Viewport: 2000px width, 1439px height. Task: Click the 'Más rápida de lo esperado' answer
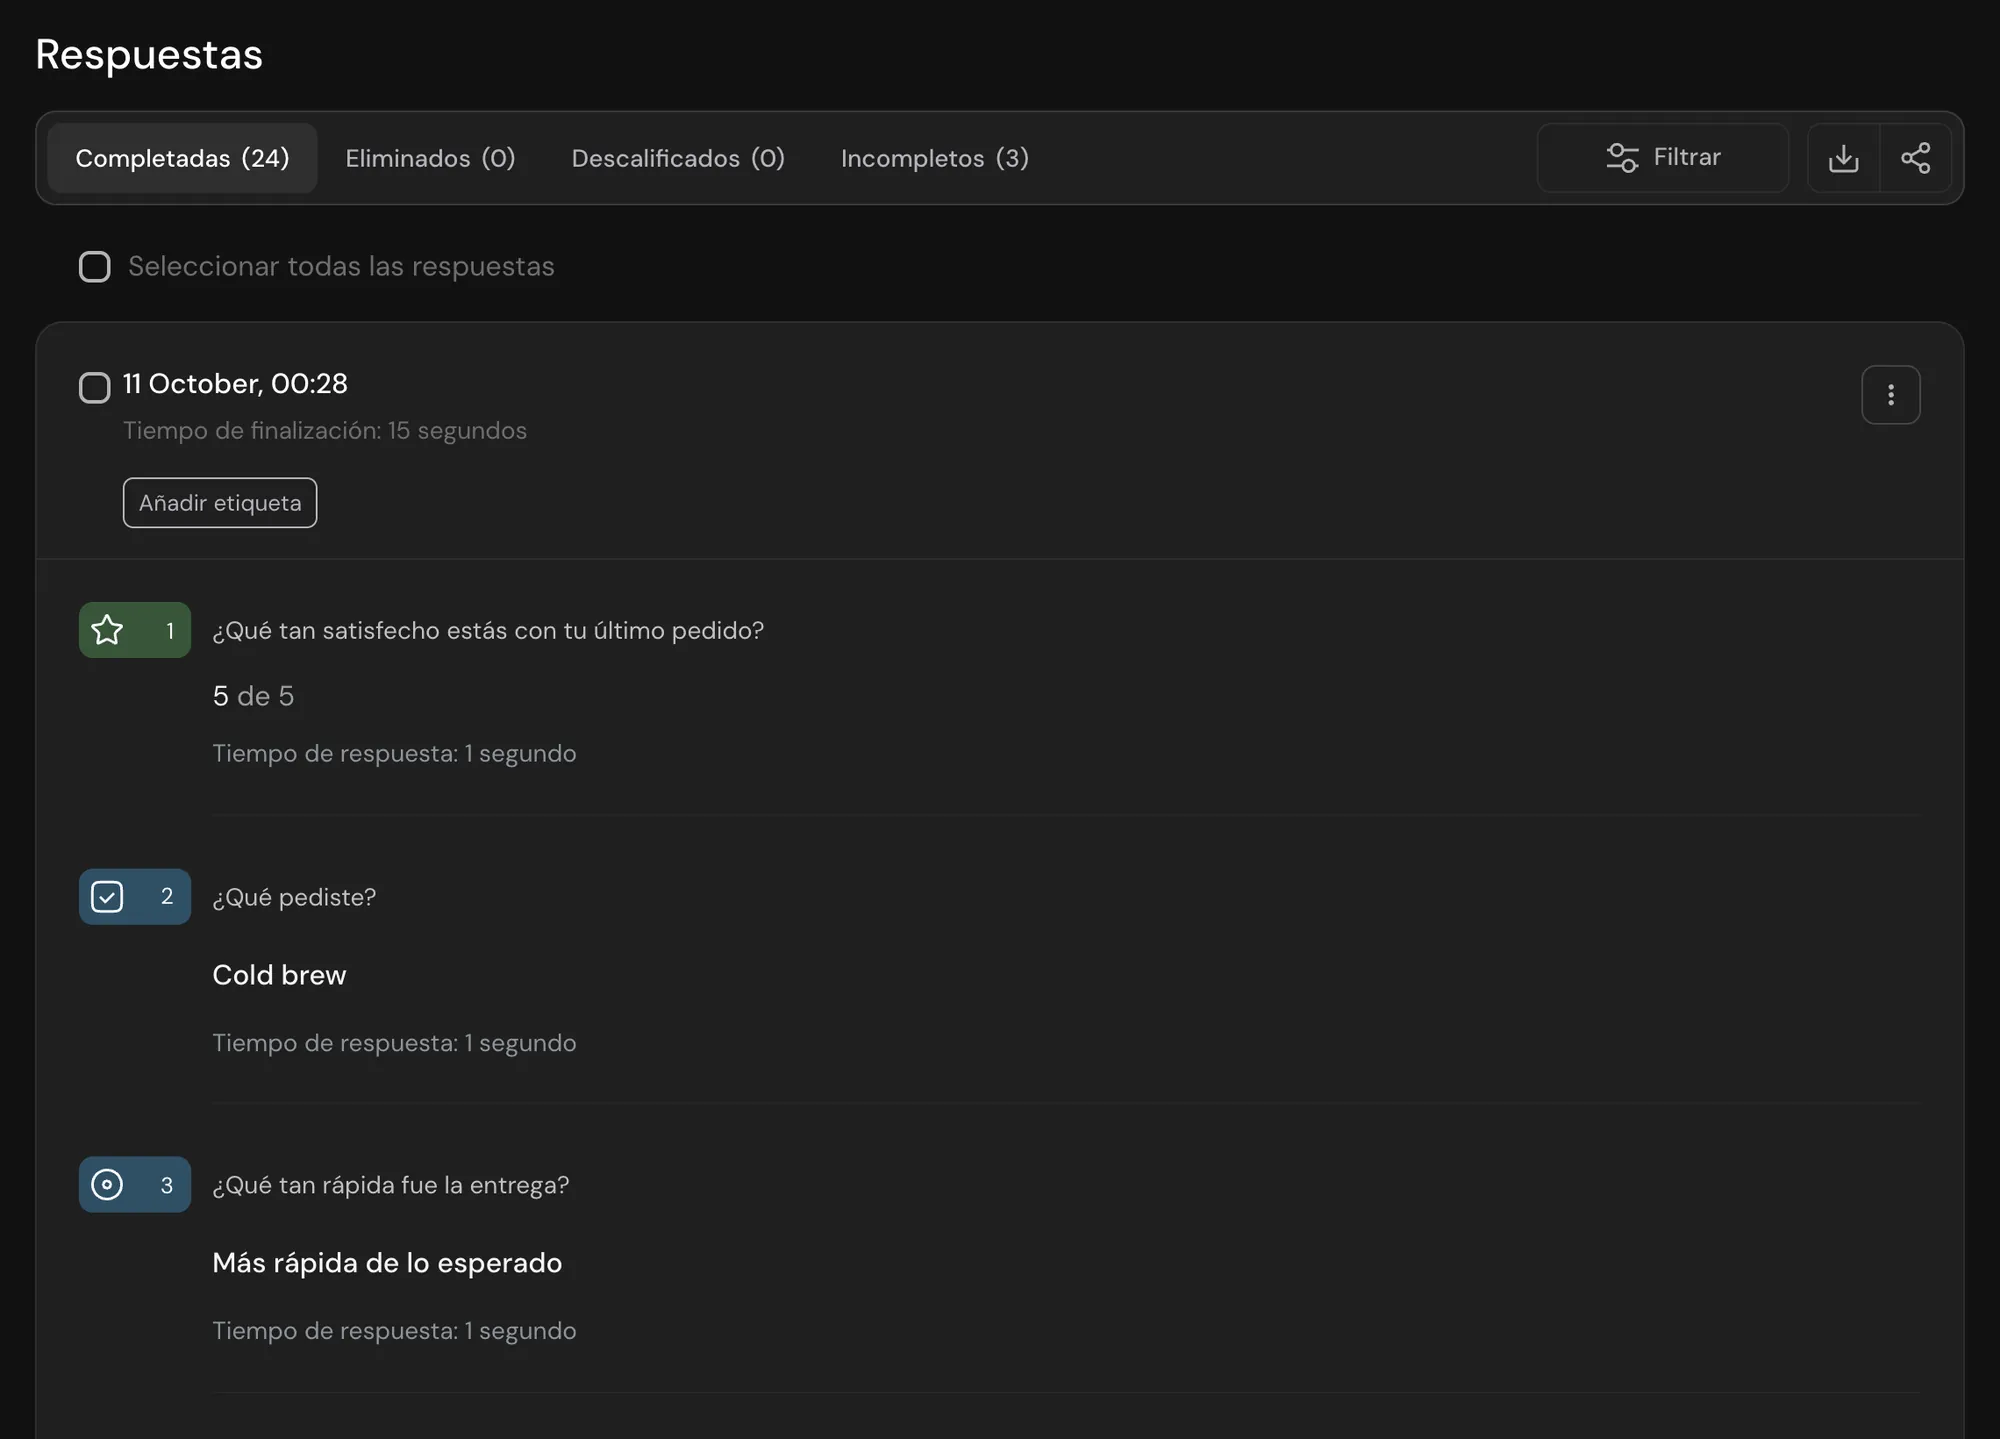pyautogui.click(x=387, y=1263)
